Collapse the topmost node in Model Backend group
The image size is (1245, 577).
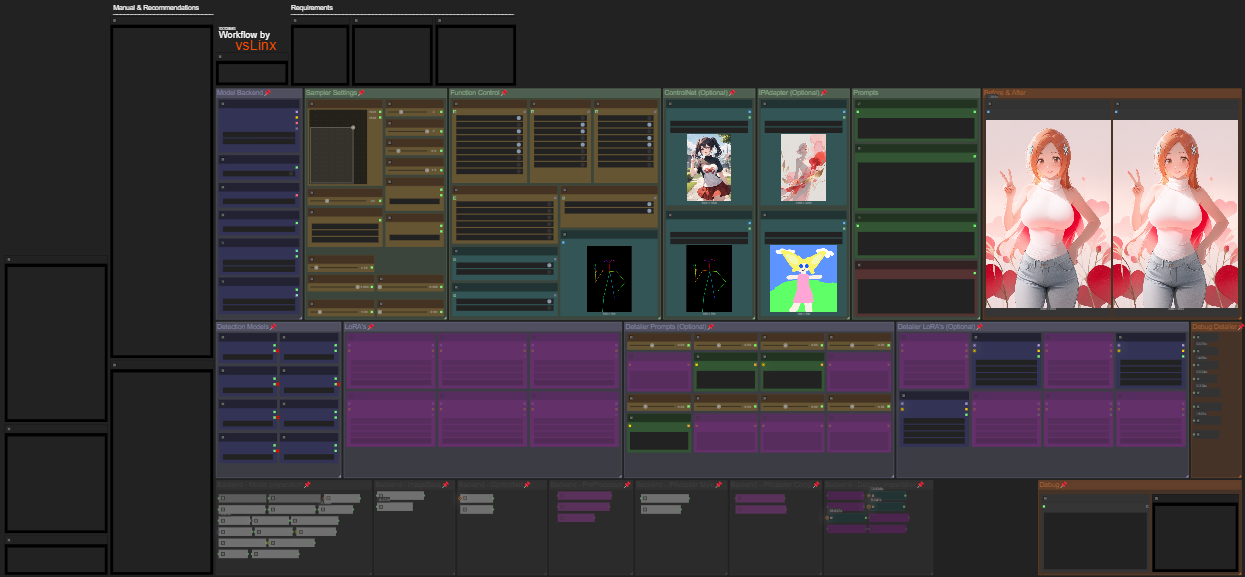click(222, 103)
